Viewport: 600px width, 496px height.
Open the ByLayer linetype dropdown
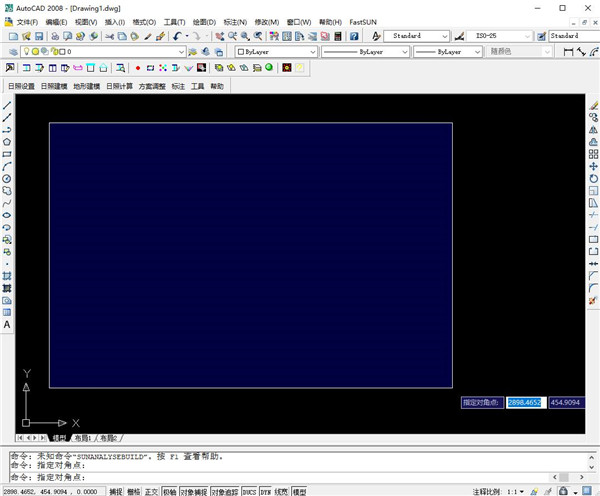405,52
